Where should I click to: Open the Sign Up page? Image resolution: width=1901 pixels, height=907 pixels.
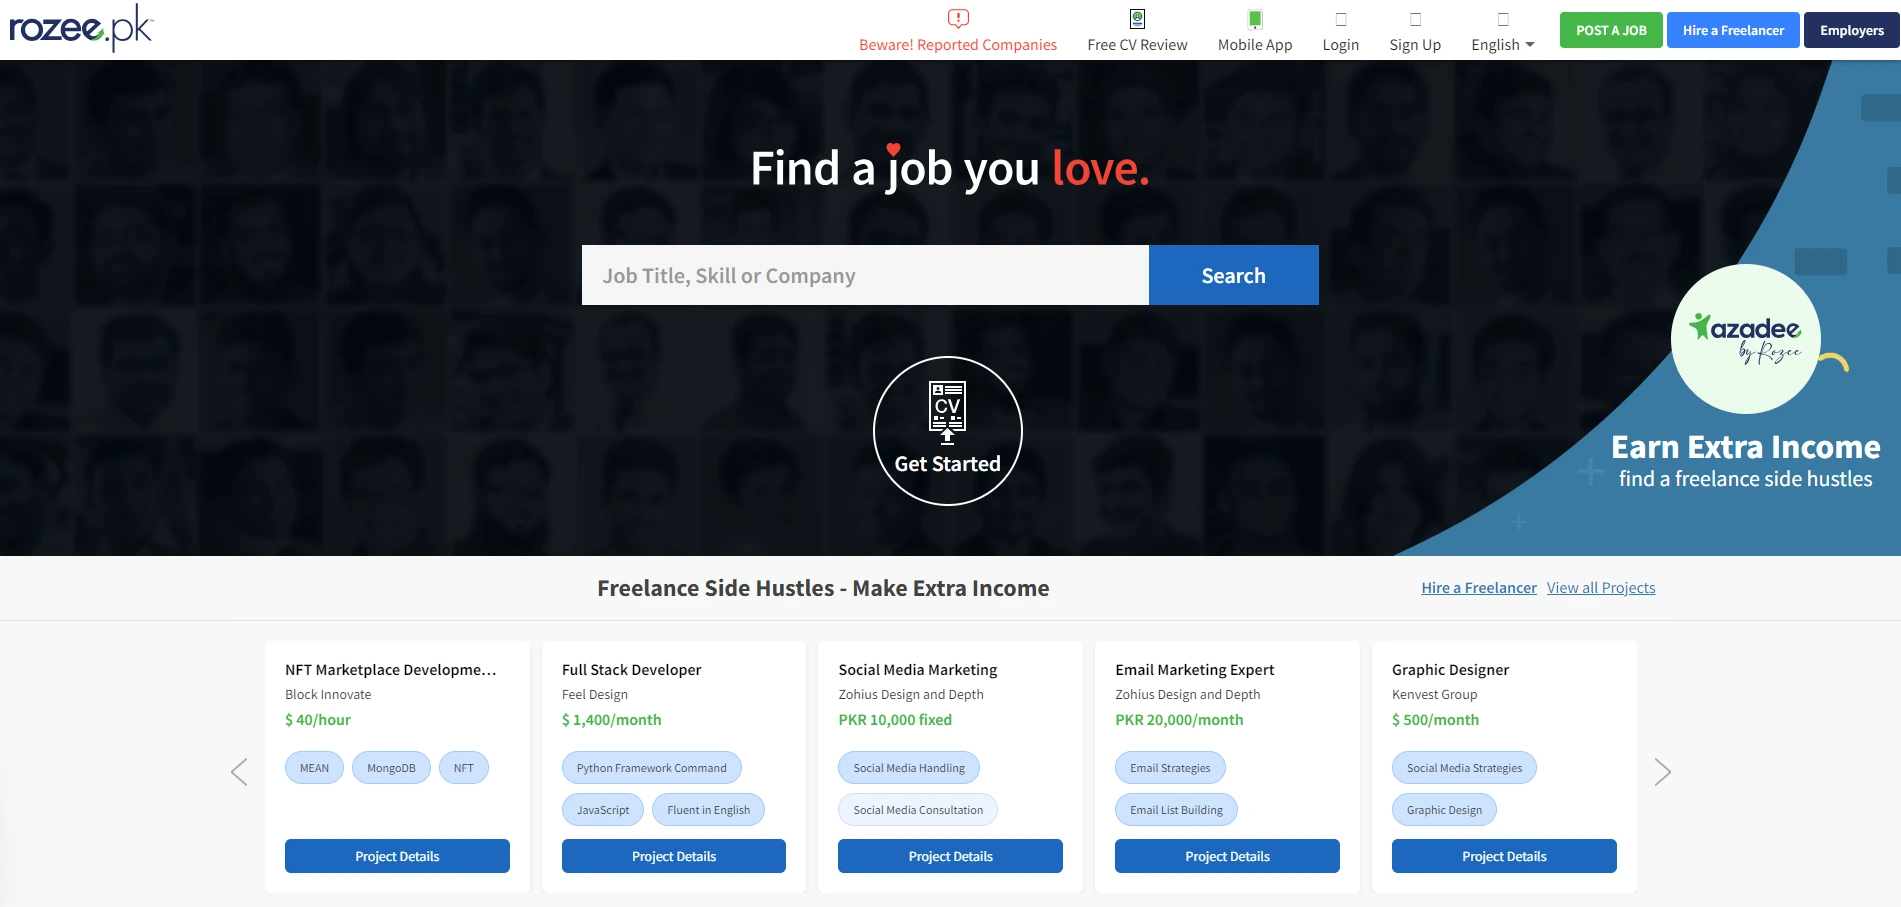point(1415,45)
